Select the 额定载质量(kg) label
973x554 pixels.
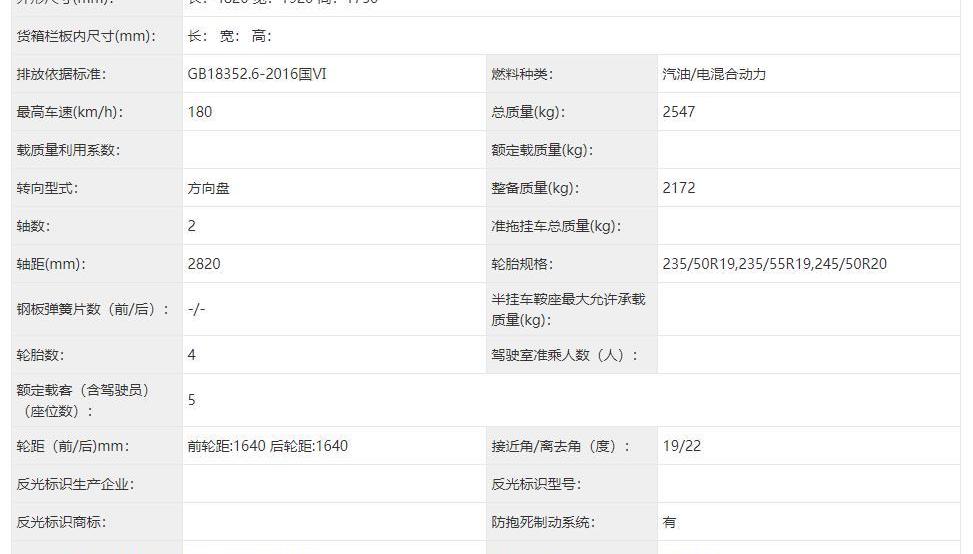[x=542, y=150]
